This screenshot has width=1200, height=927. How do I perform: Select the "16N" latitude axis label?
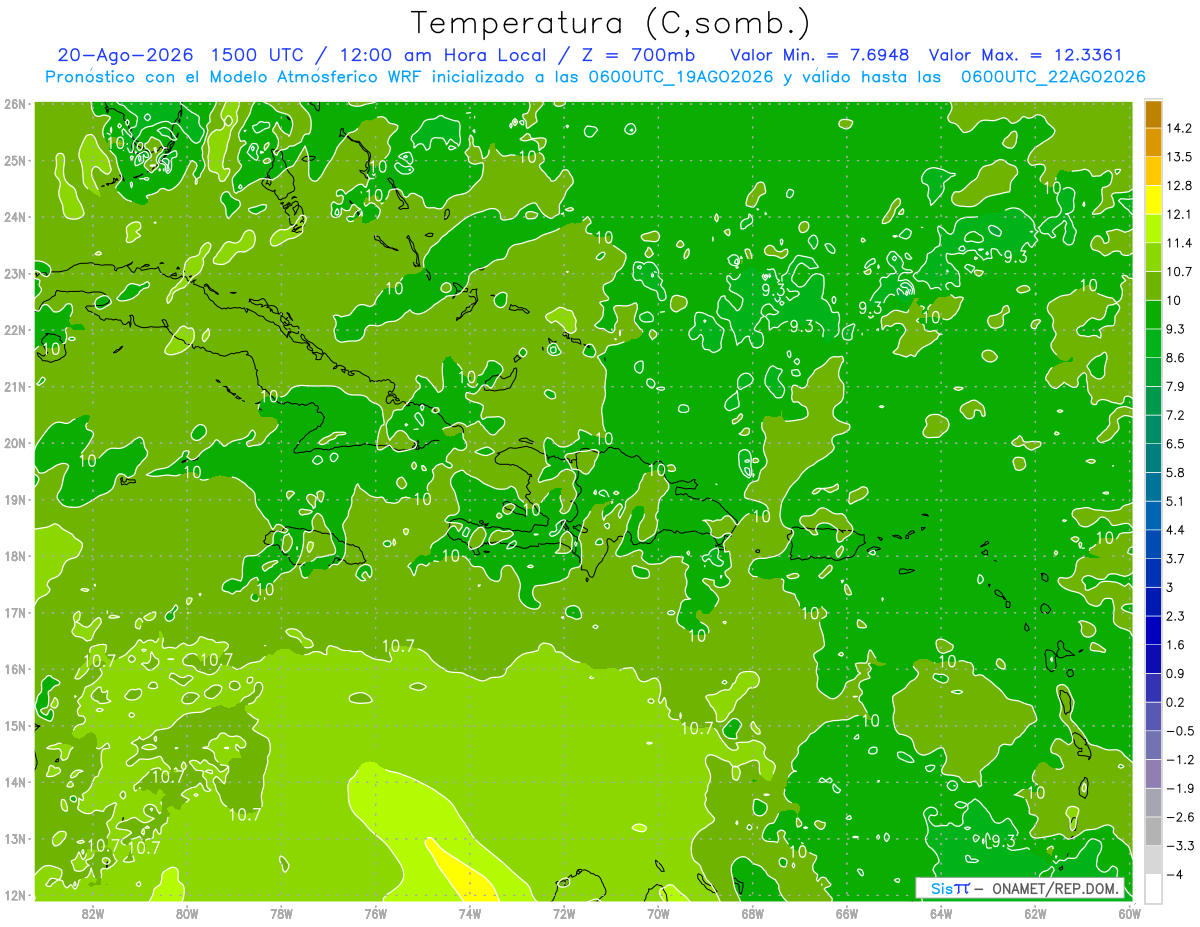tap(15, 669)
